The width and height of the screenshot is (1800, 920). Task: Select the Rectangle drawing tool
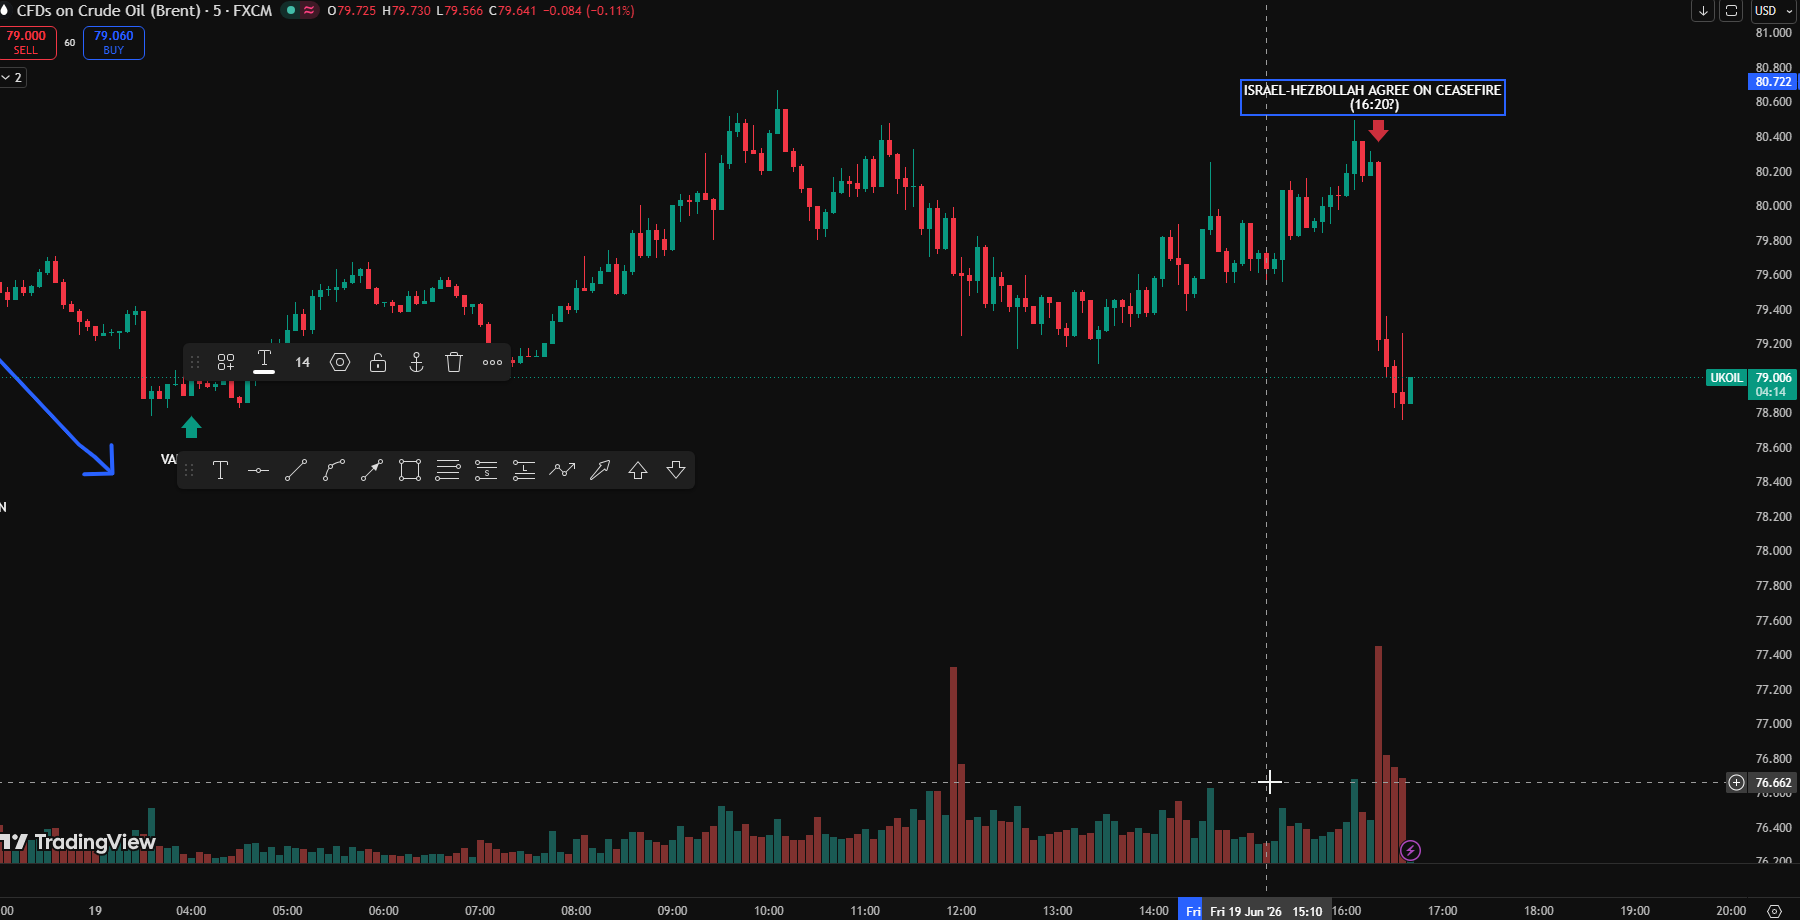click(x=410, y=470)
